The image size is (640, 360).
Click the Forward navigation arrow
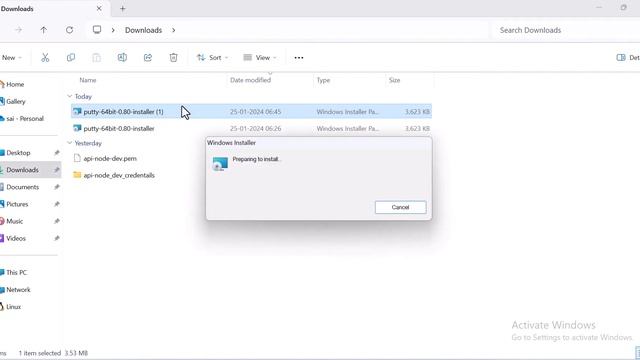tap(18, 30)
